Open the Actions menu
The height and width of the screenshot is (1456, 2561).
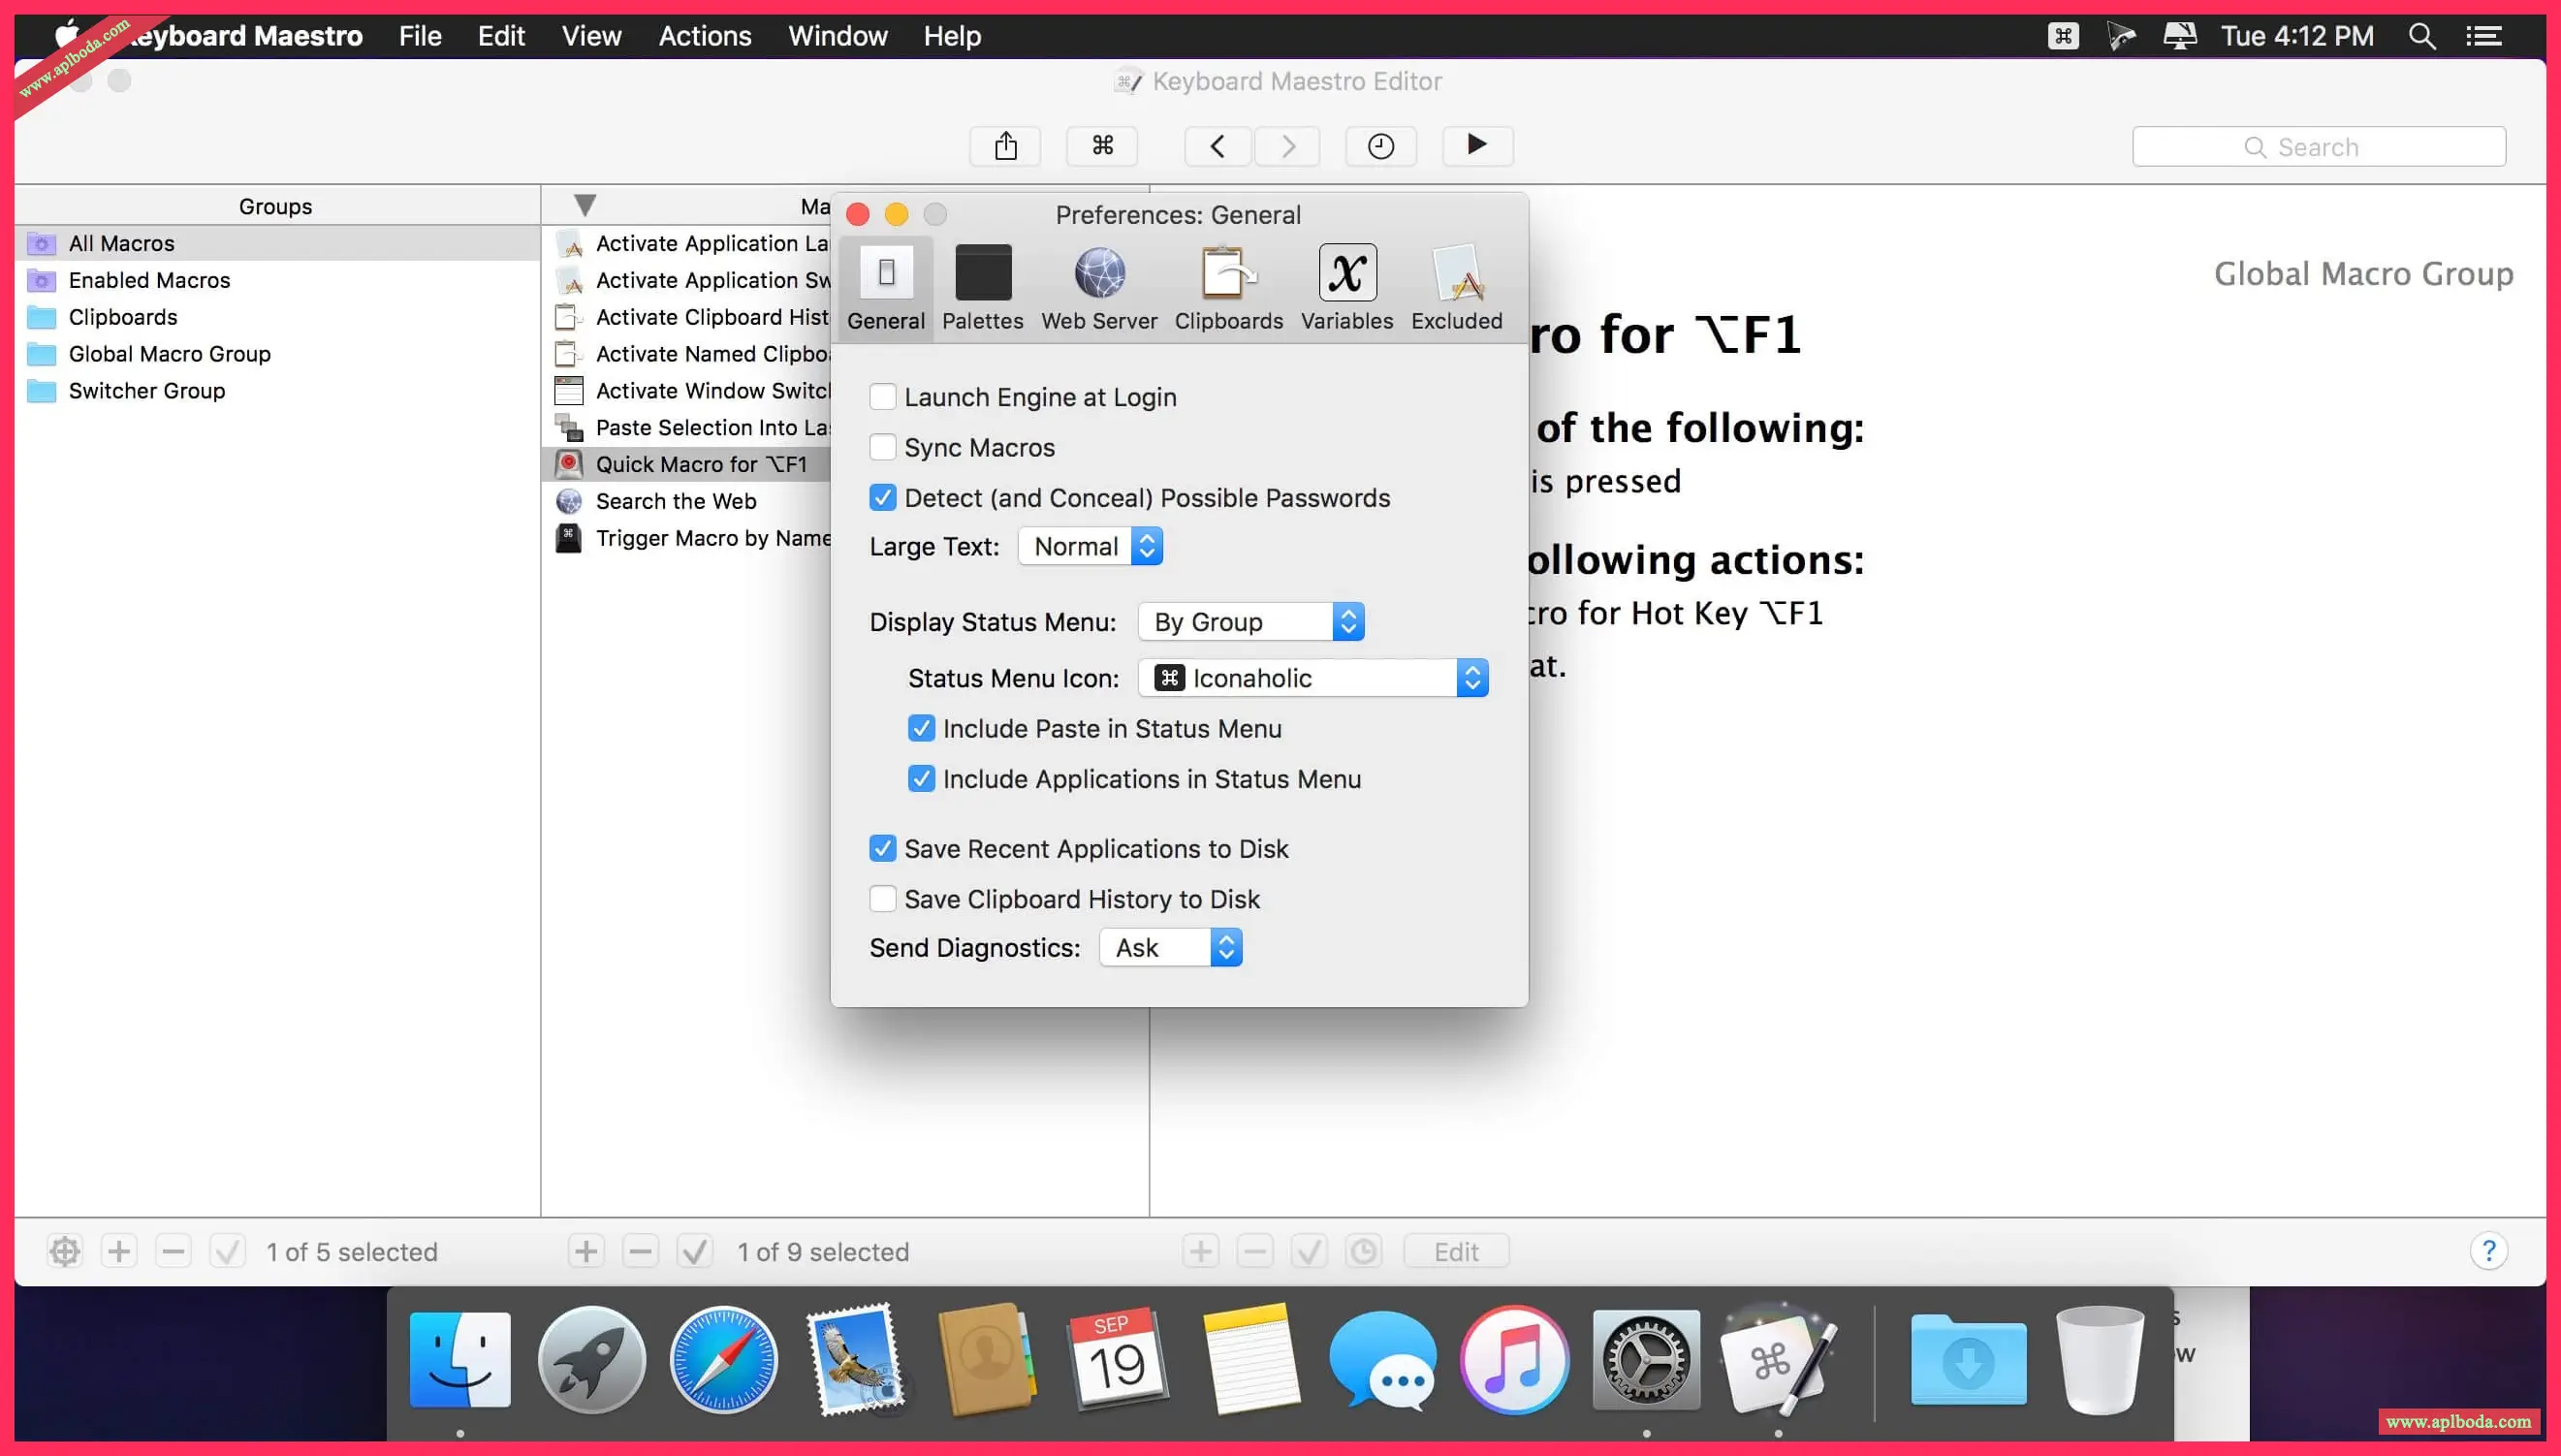(705, 36)
